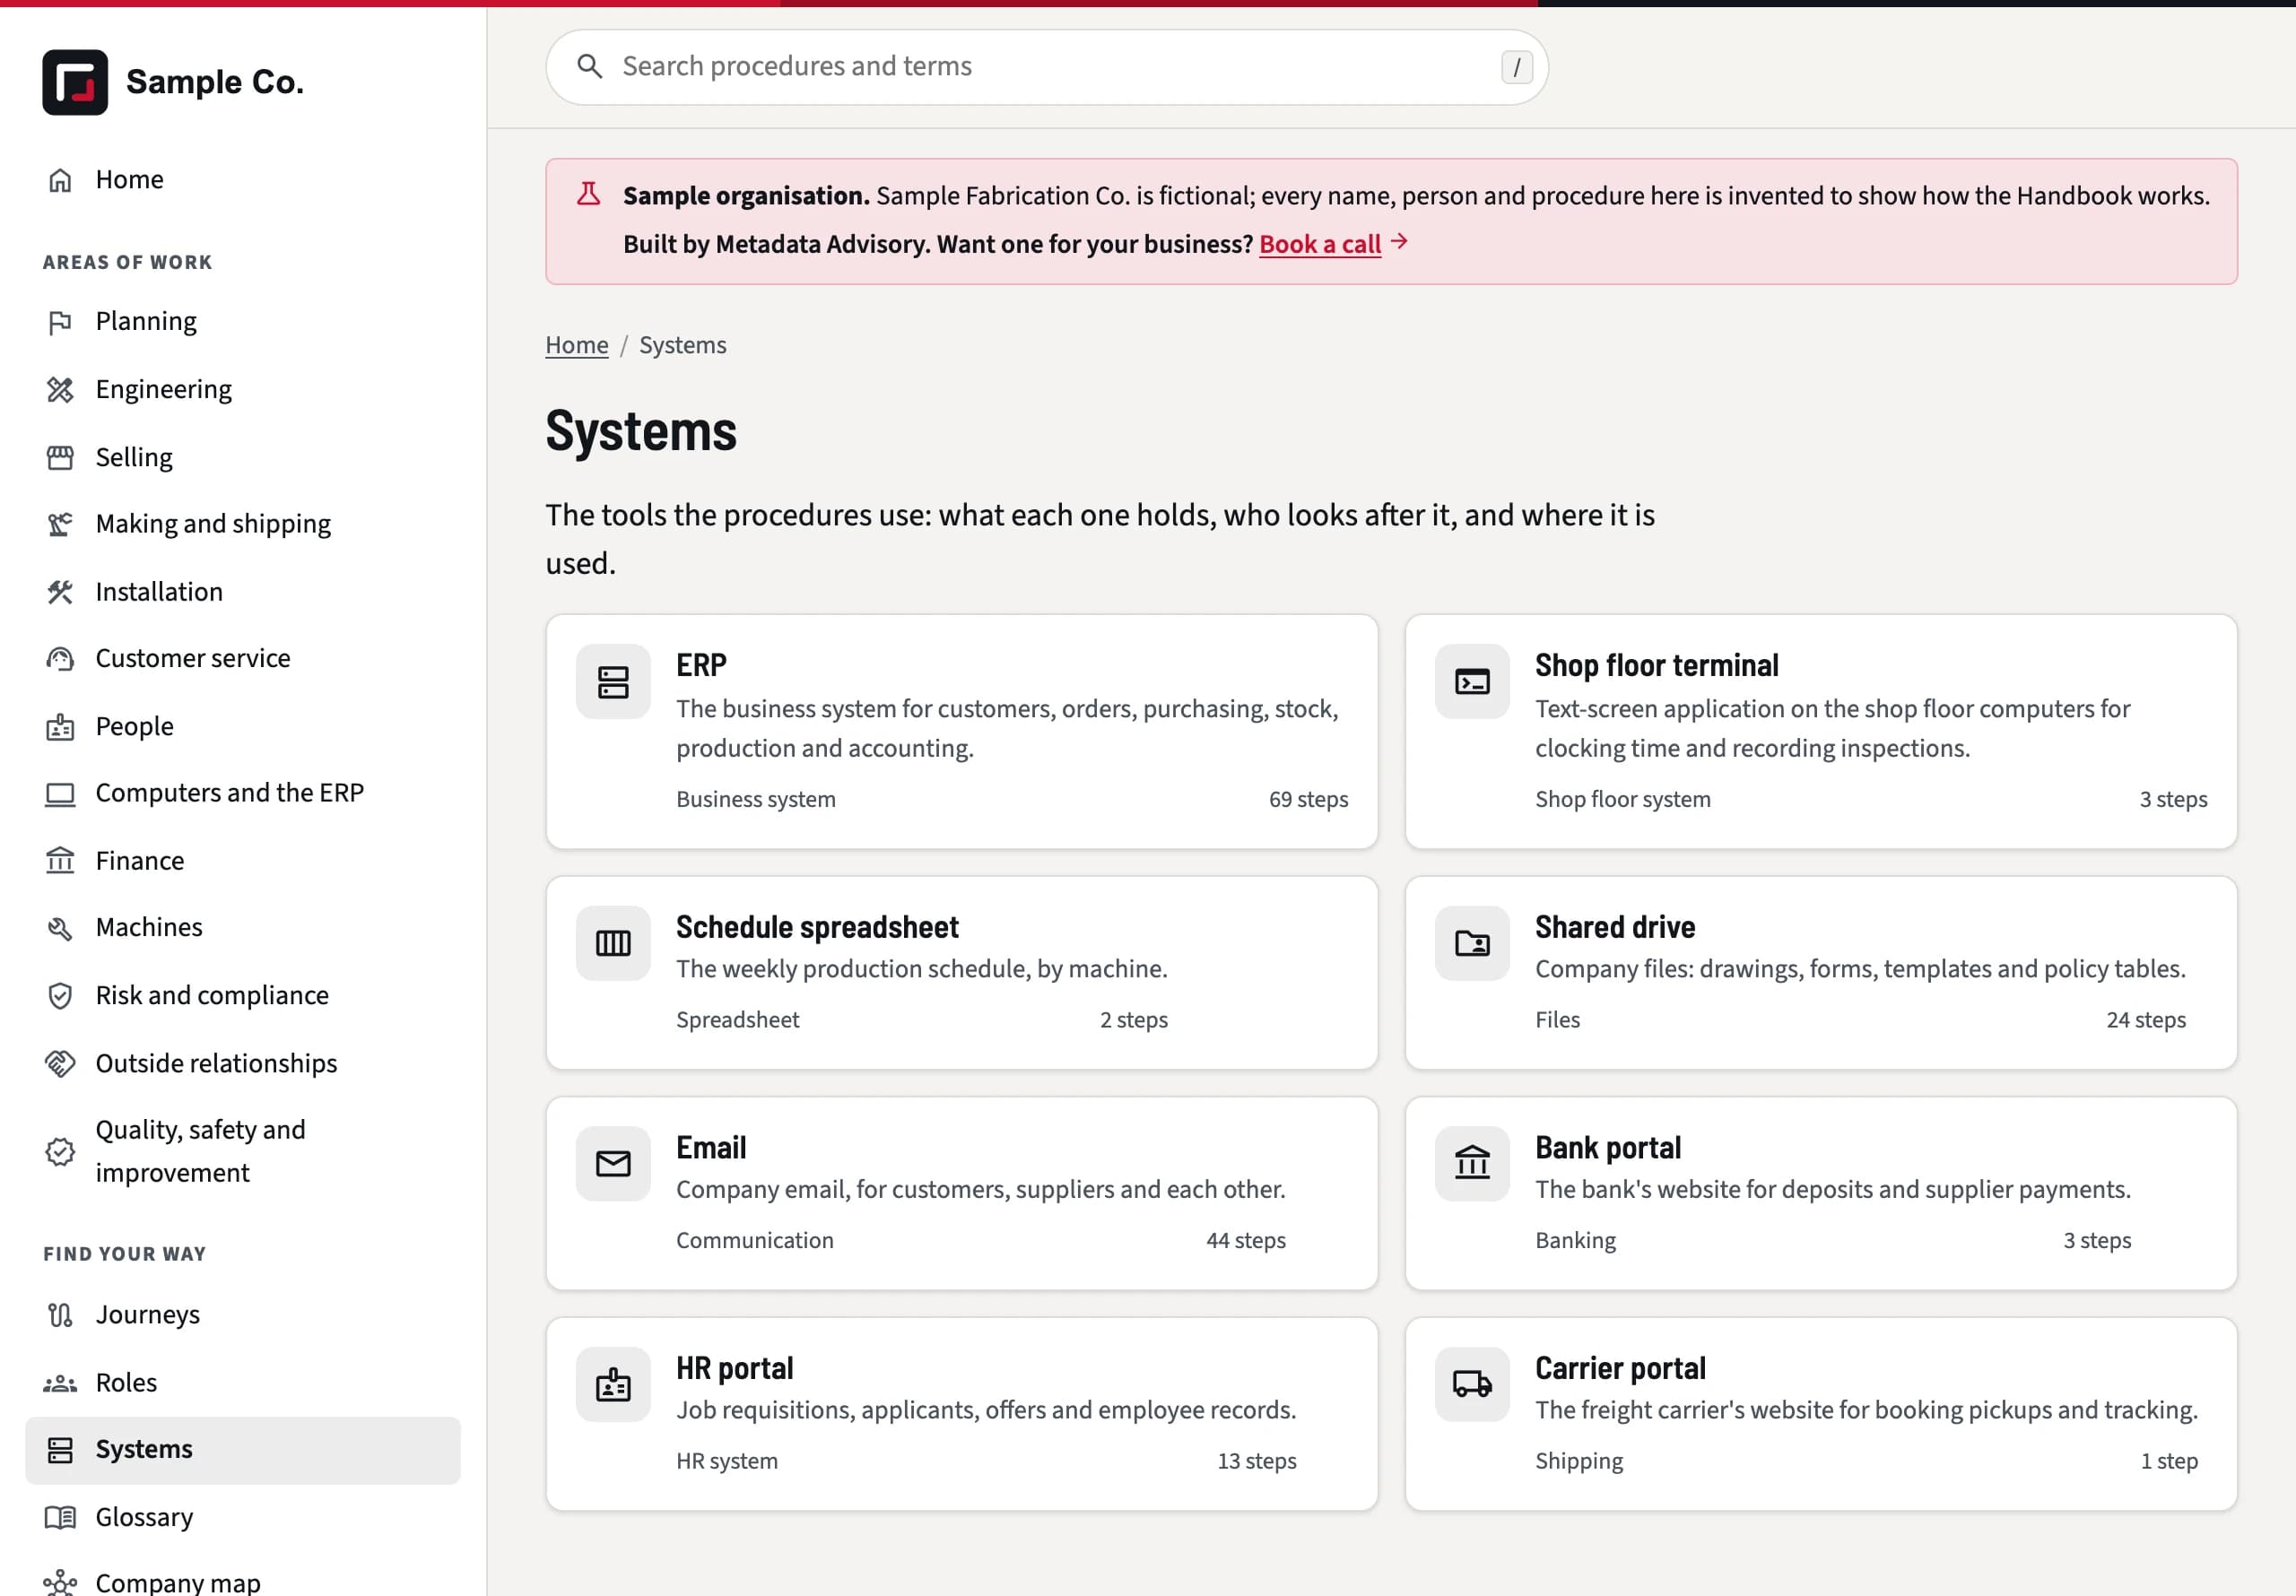The image size is (2296, 1596).
Task: Open the Schedule spreadsheet card title
Action: 817,928
